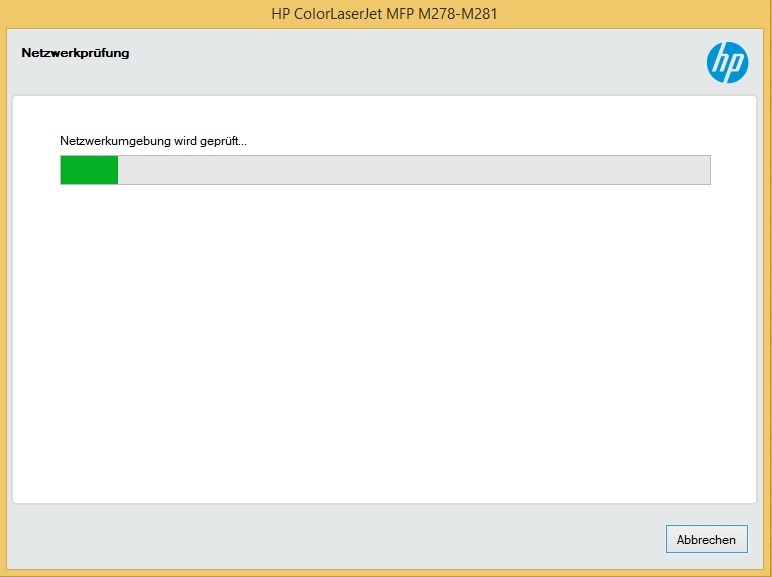Click the 'Netzwerkprüfung' heading

(x=75, y=53)
